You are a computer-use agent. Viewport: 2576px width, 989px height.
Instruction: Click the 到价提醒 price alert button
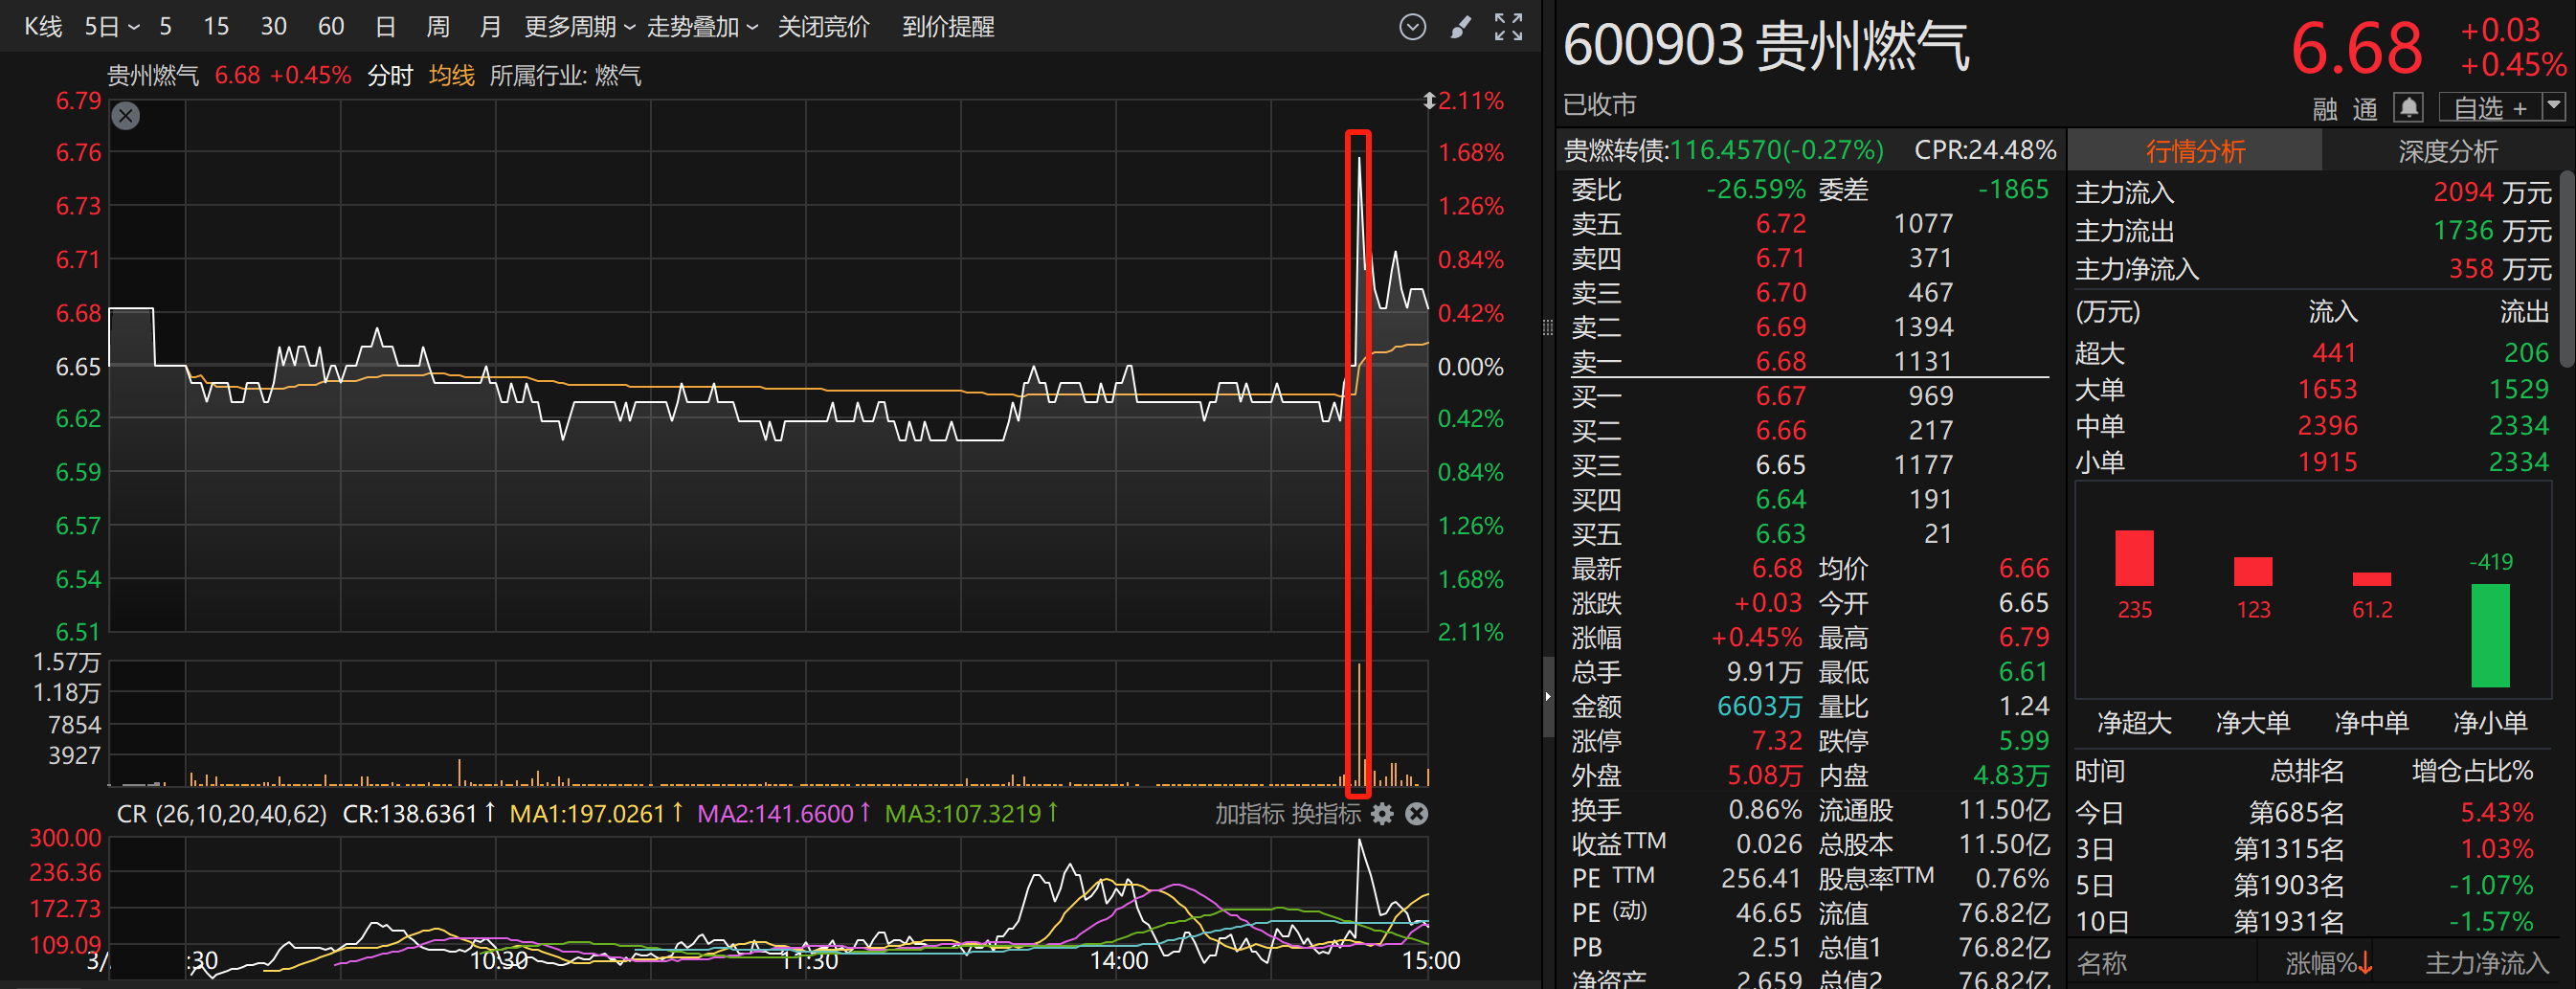pyautogui.click(x=947, y=27)
